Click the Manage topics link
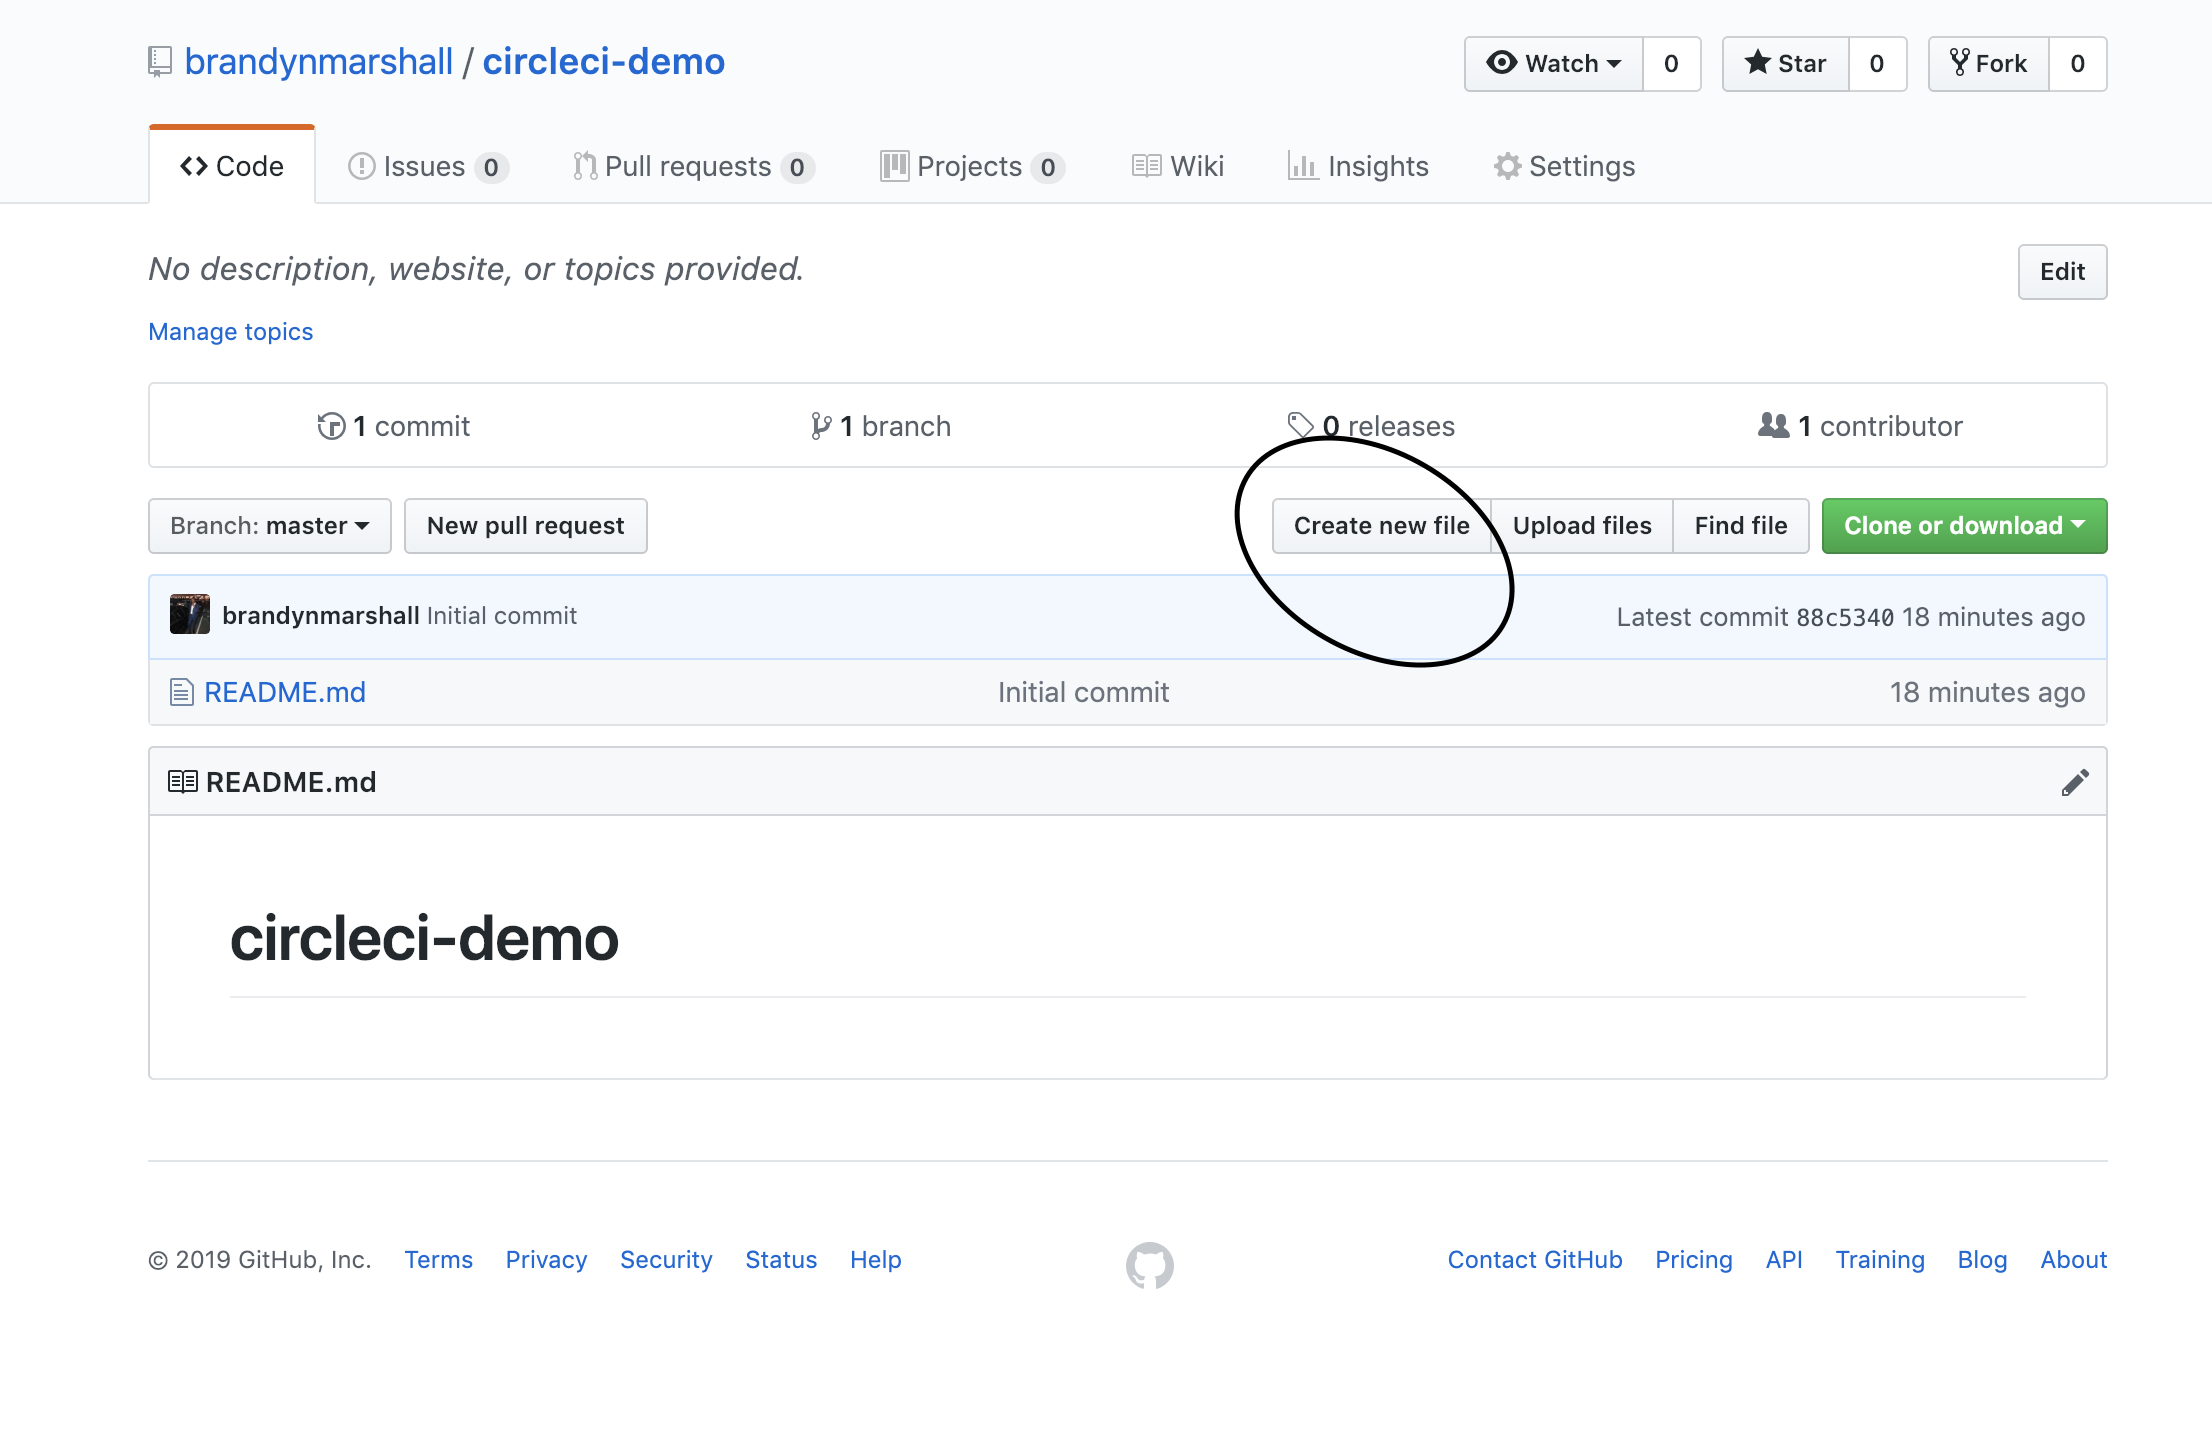2212x1430 pixels. coord(230,332)
